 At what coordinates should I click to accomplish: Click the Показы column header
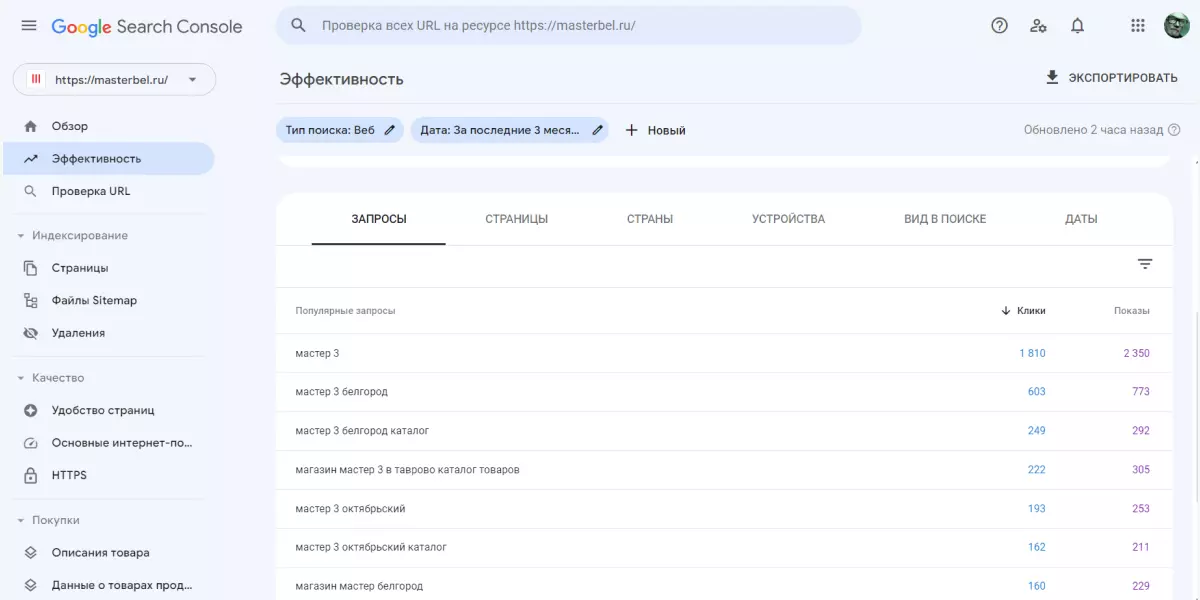point(1131,311)
